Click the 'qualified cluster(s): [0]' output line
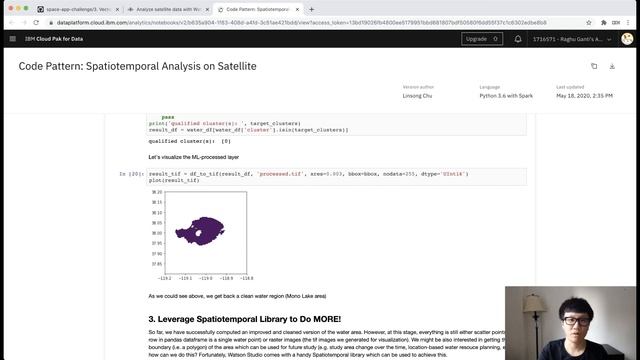 pos(189,141)
